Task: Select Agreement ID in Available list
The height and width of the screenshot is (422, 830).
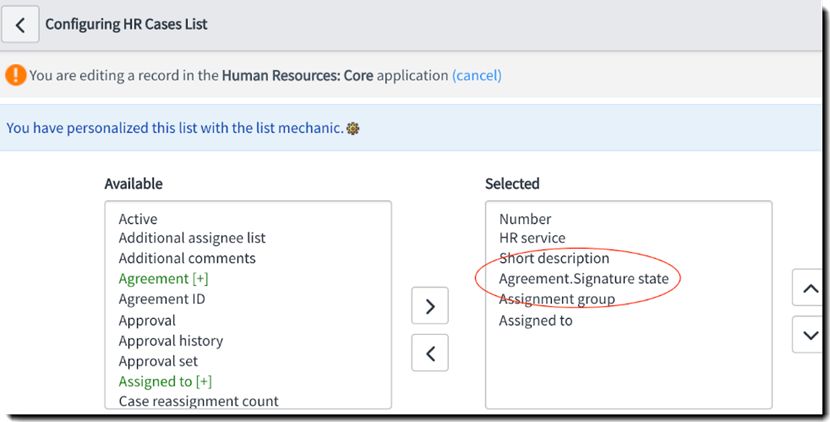Action: pos(161,299)
